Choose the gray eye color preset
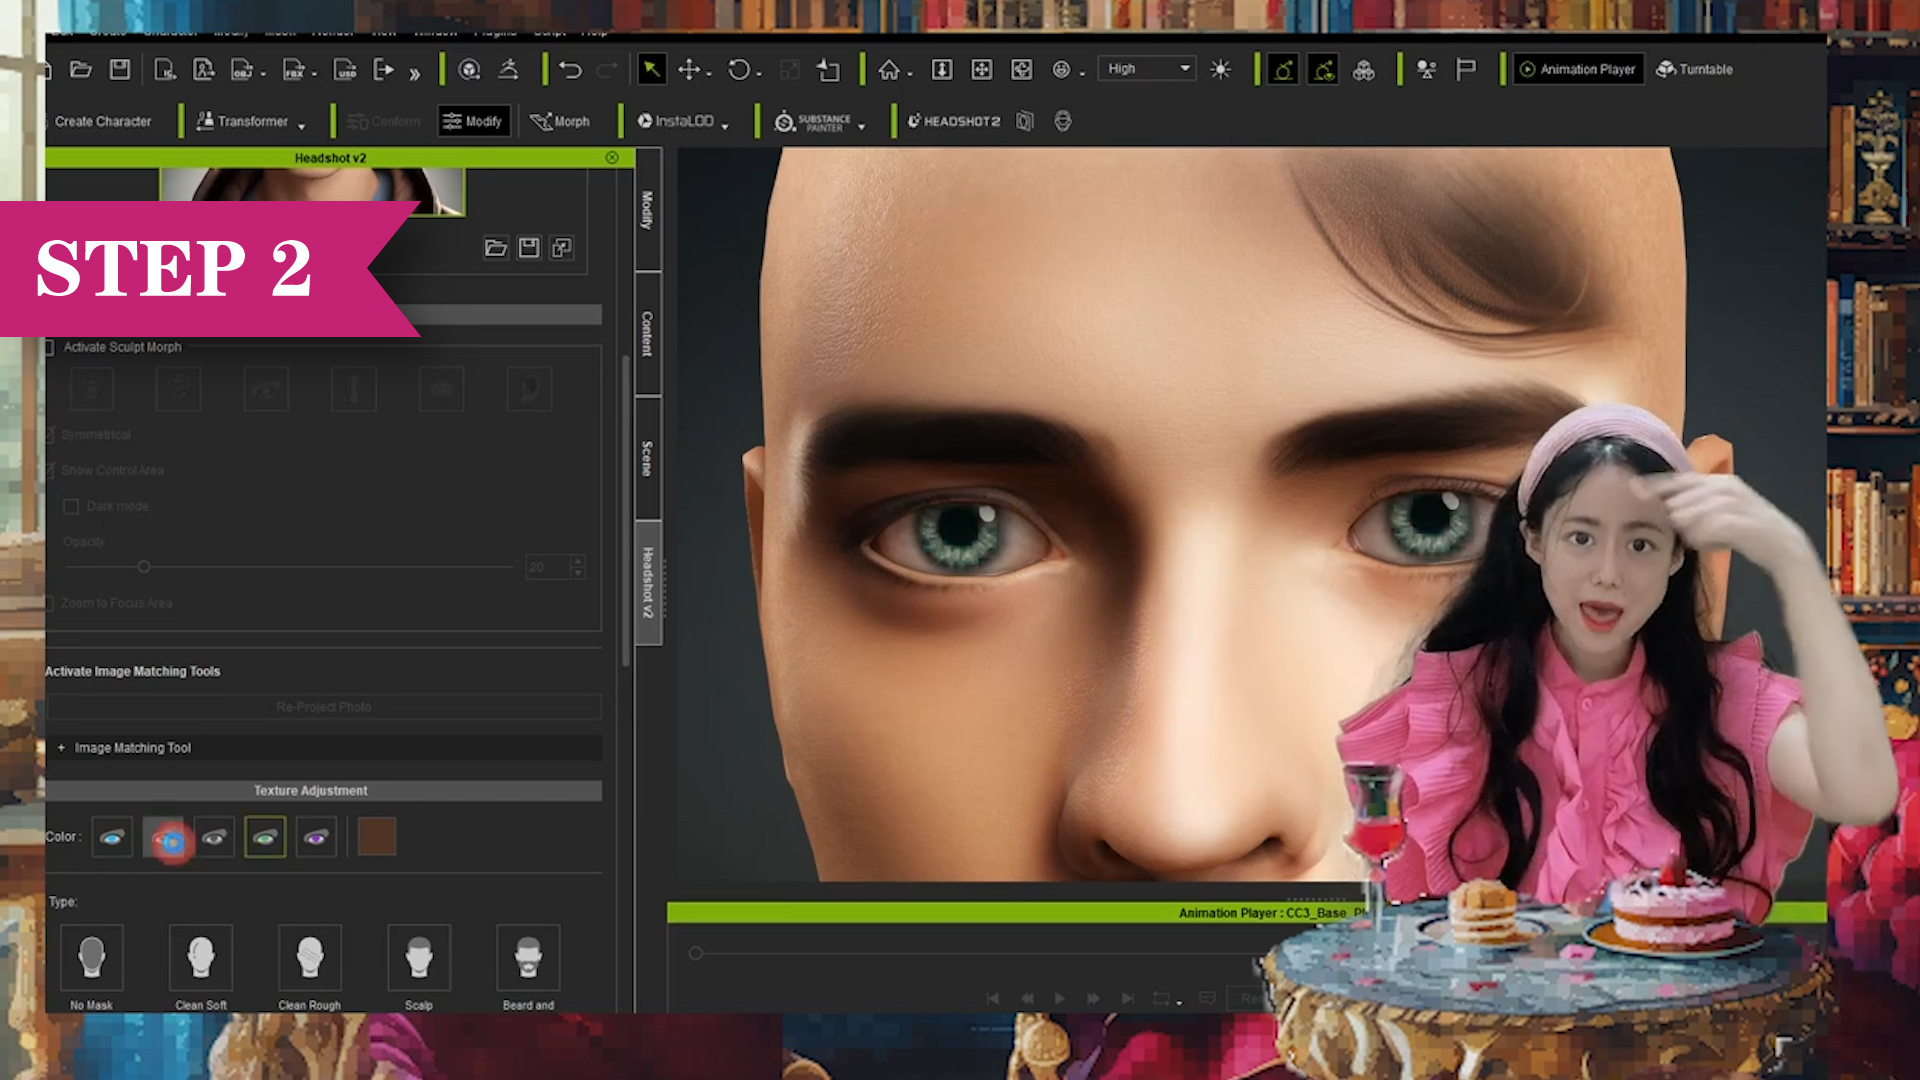1920x1080 pixels. pos(214,837)
